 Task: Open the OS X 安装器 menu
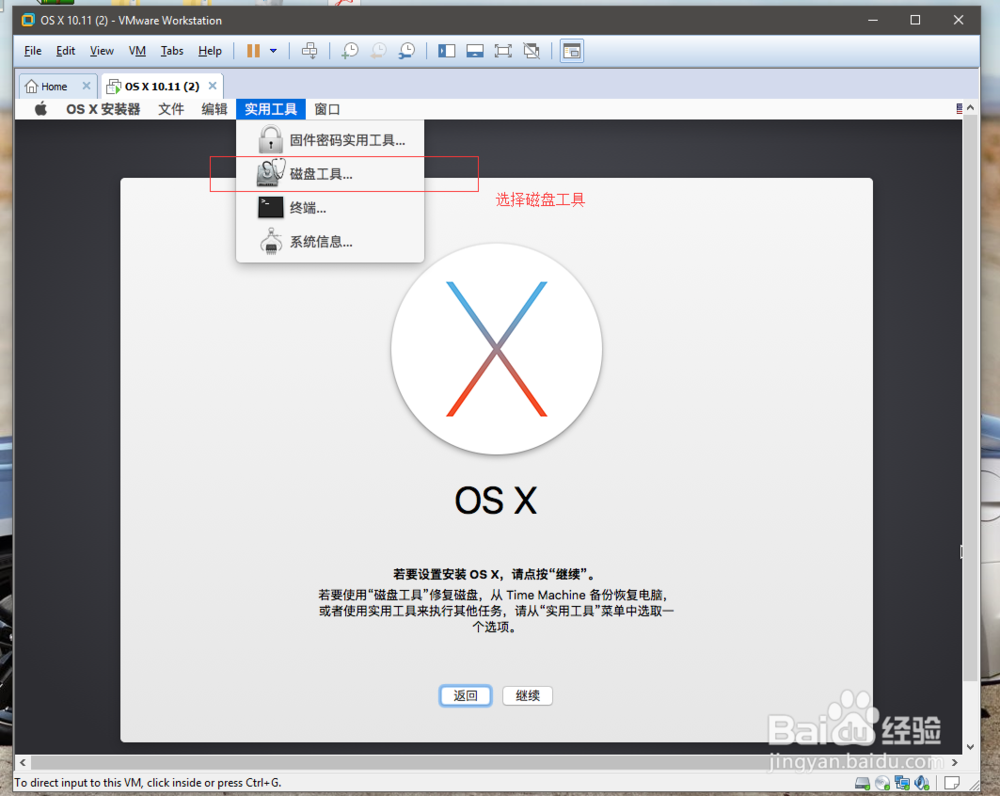tap(103, 109)
